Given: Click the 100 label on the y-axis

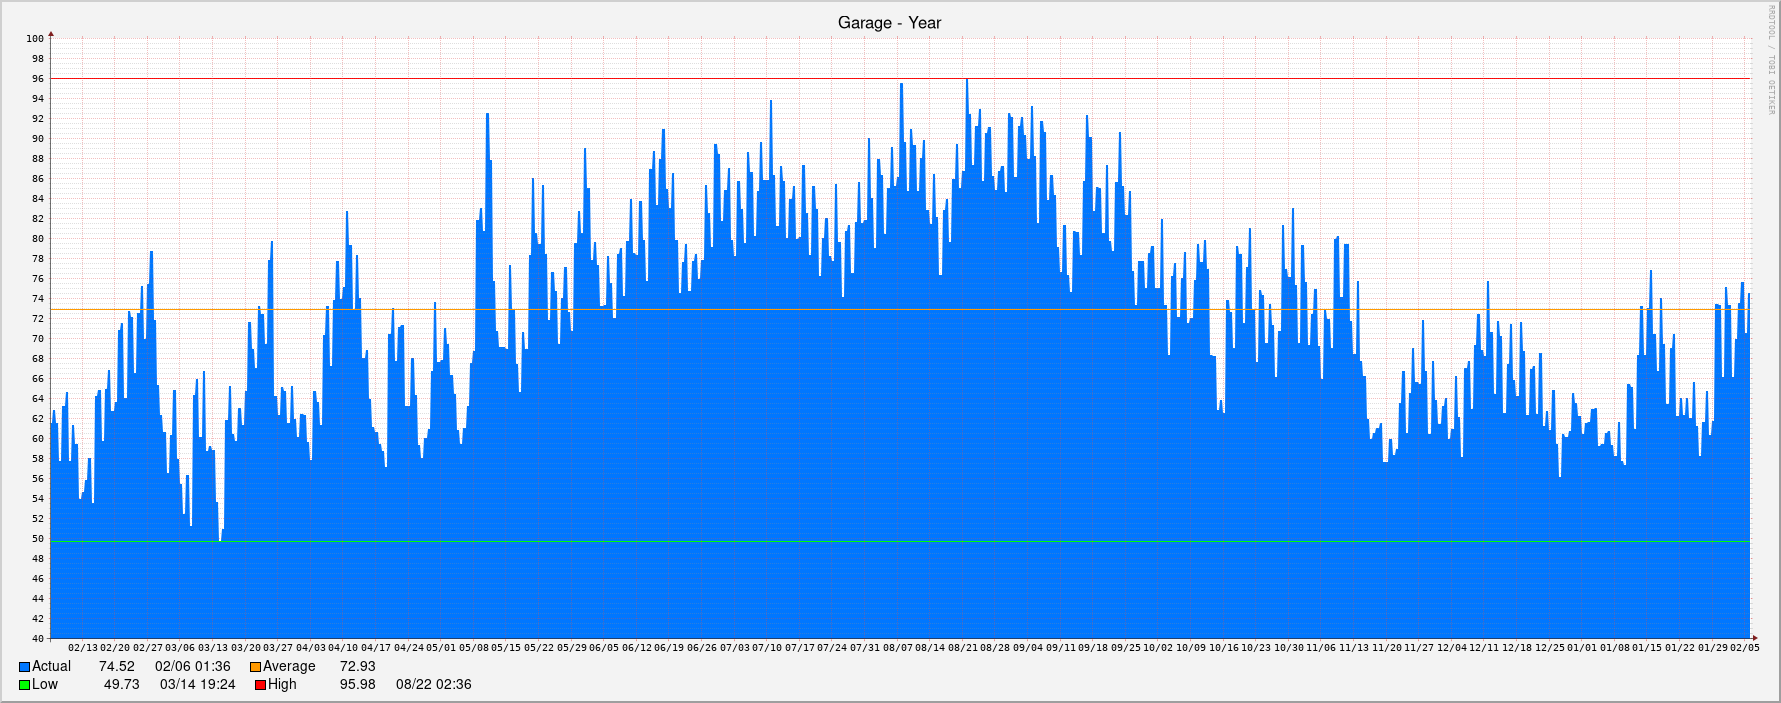Looking at the screenshot, I should 35,39.
